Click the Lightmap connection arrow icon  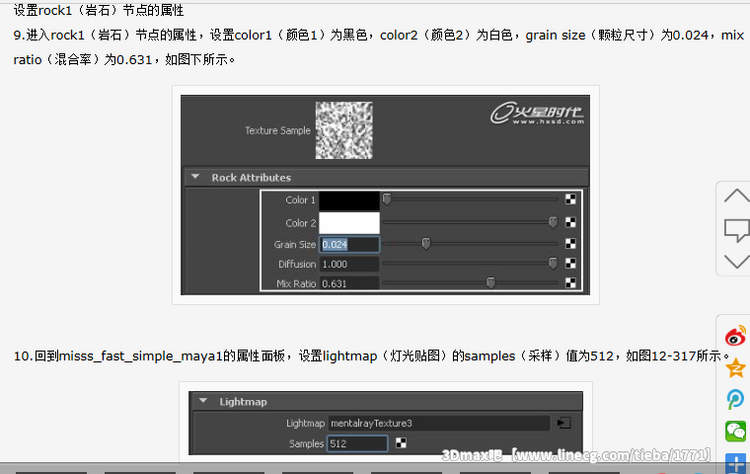(564, 423)
